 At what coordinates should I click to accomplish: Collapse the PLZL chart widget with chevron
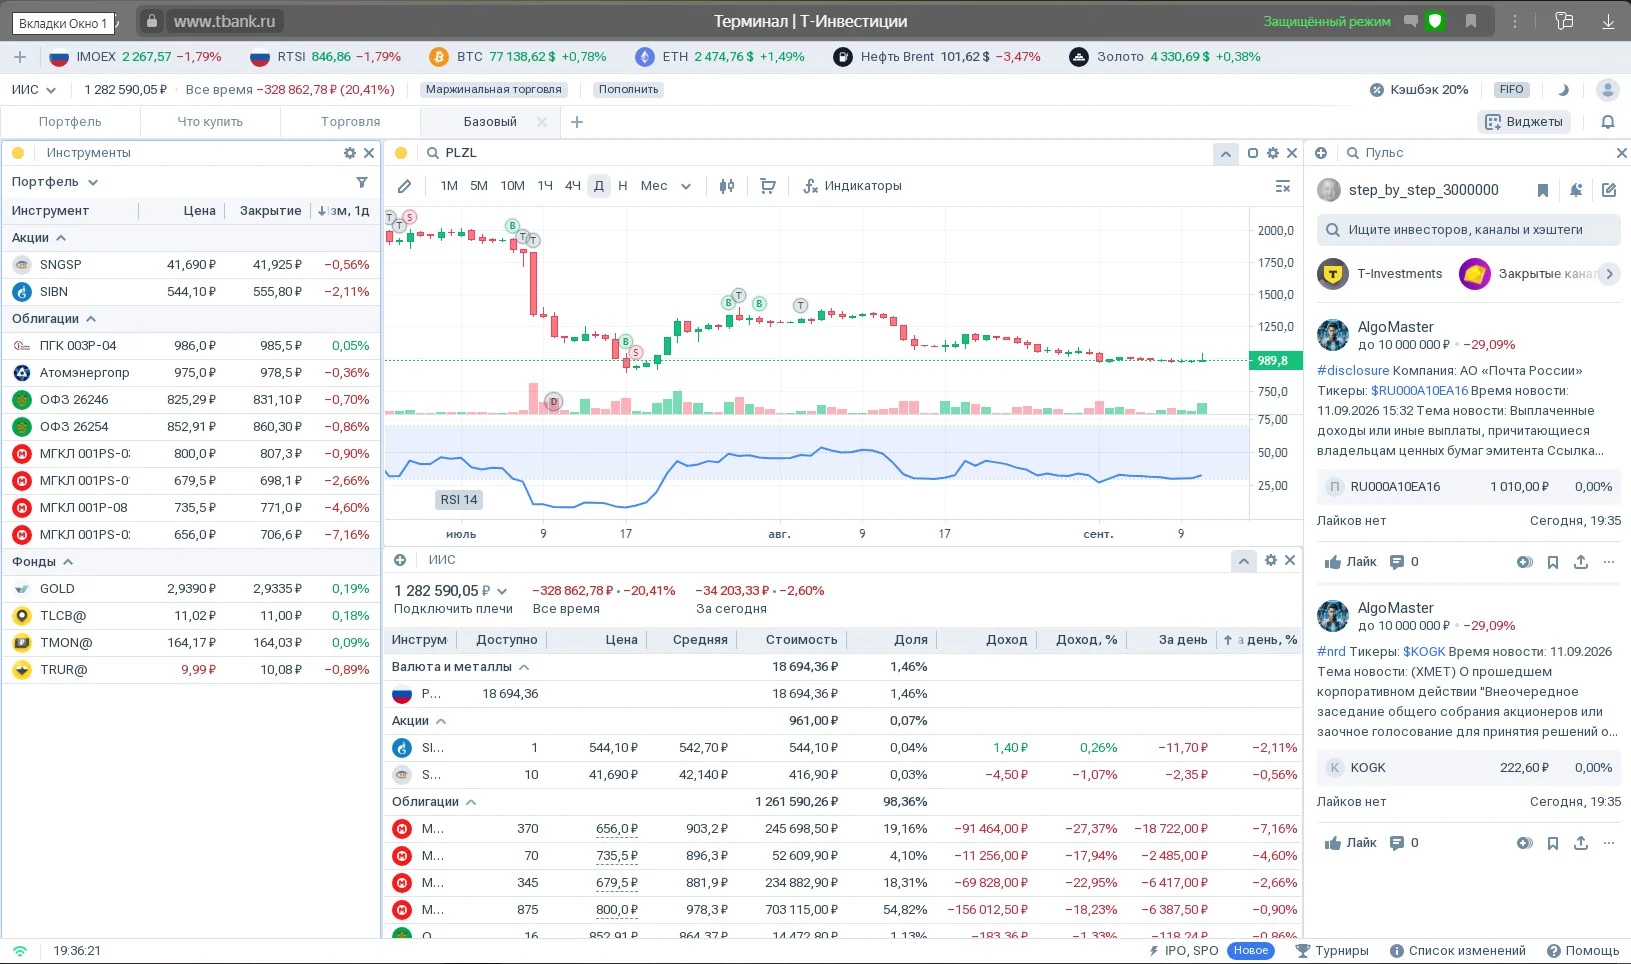pyautogui.click(x=1225, y=153)
